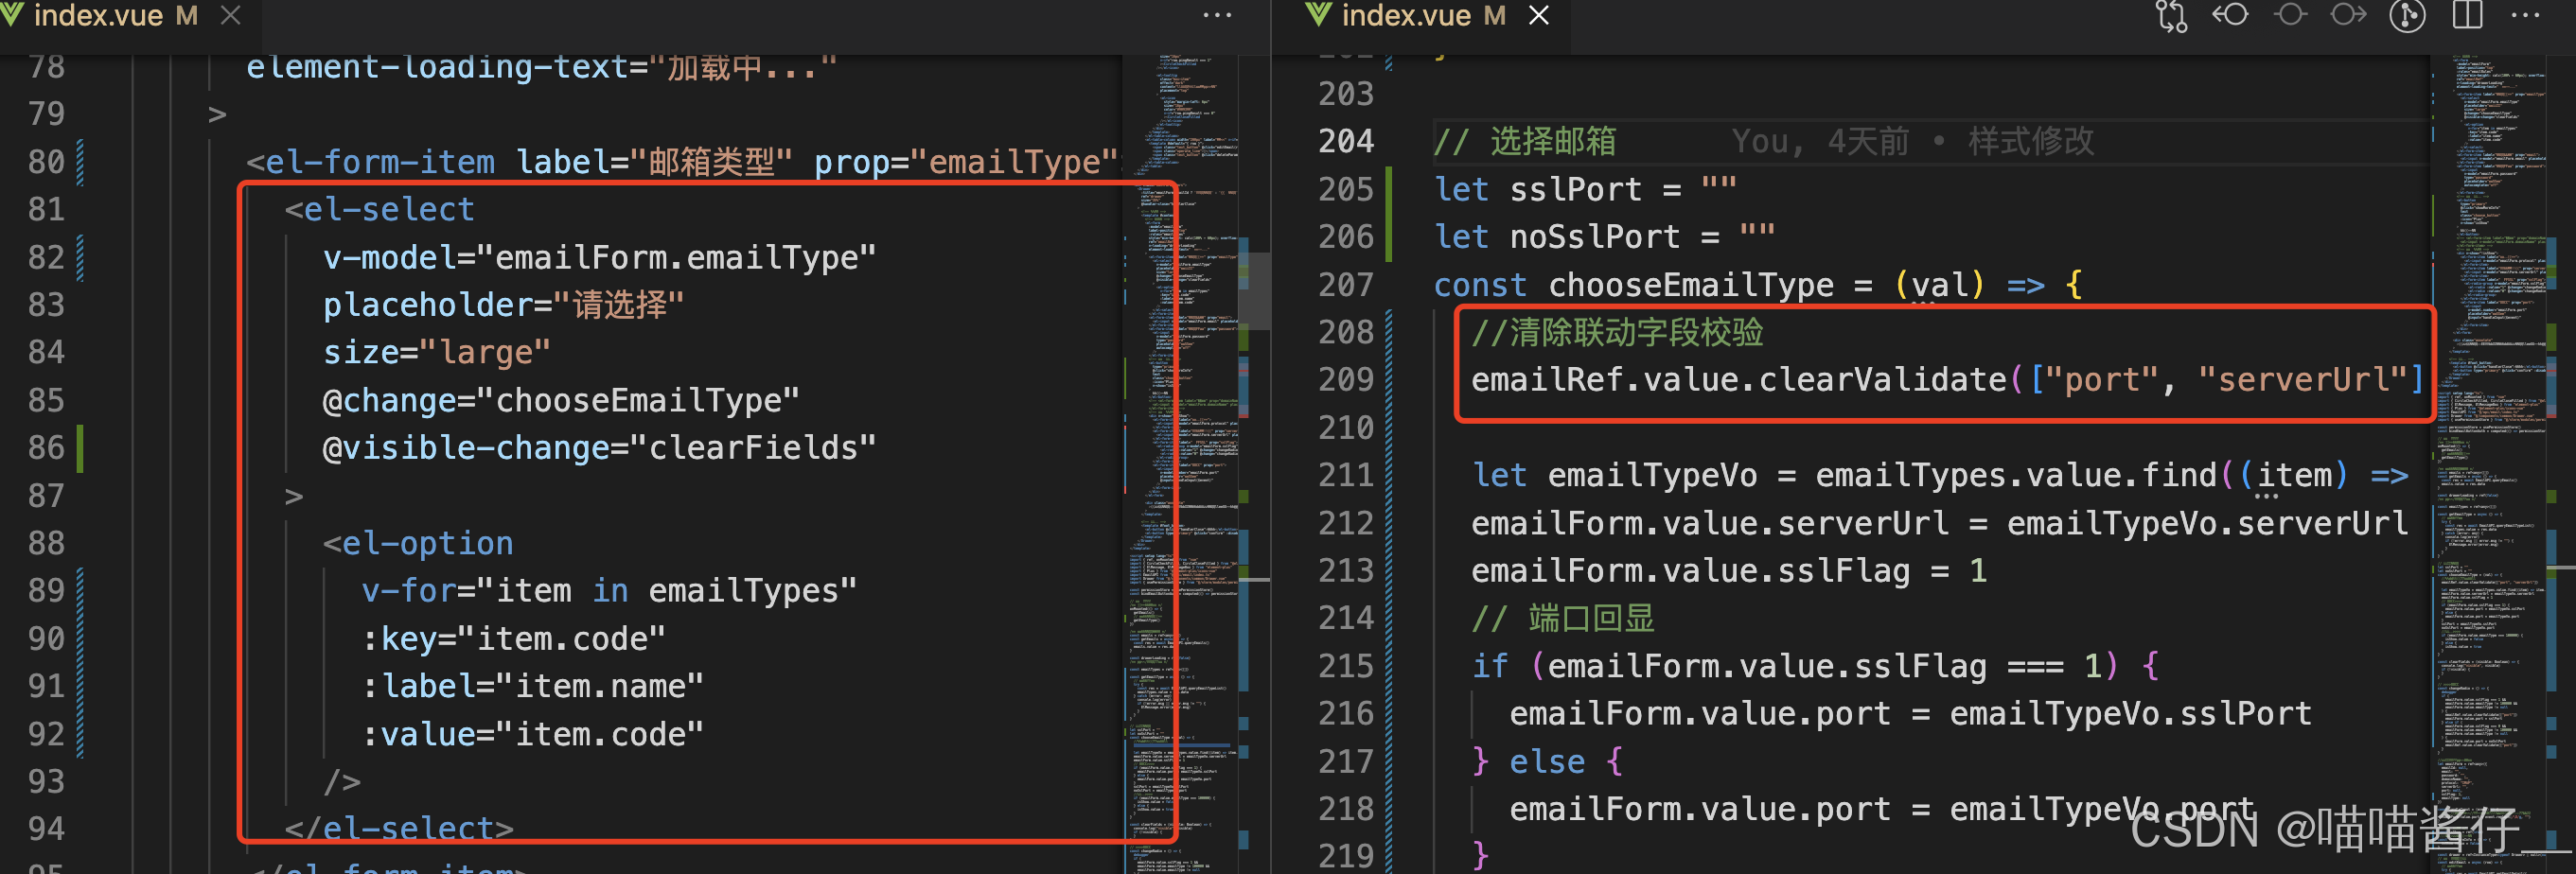Viewport: 2576px width, 874px height.
Task: Close the right index.vue tab
Action: click(1538, 15)
